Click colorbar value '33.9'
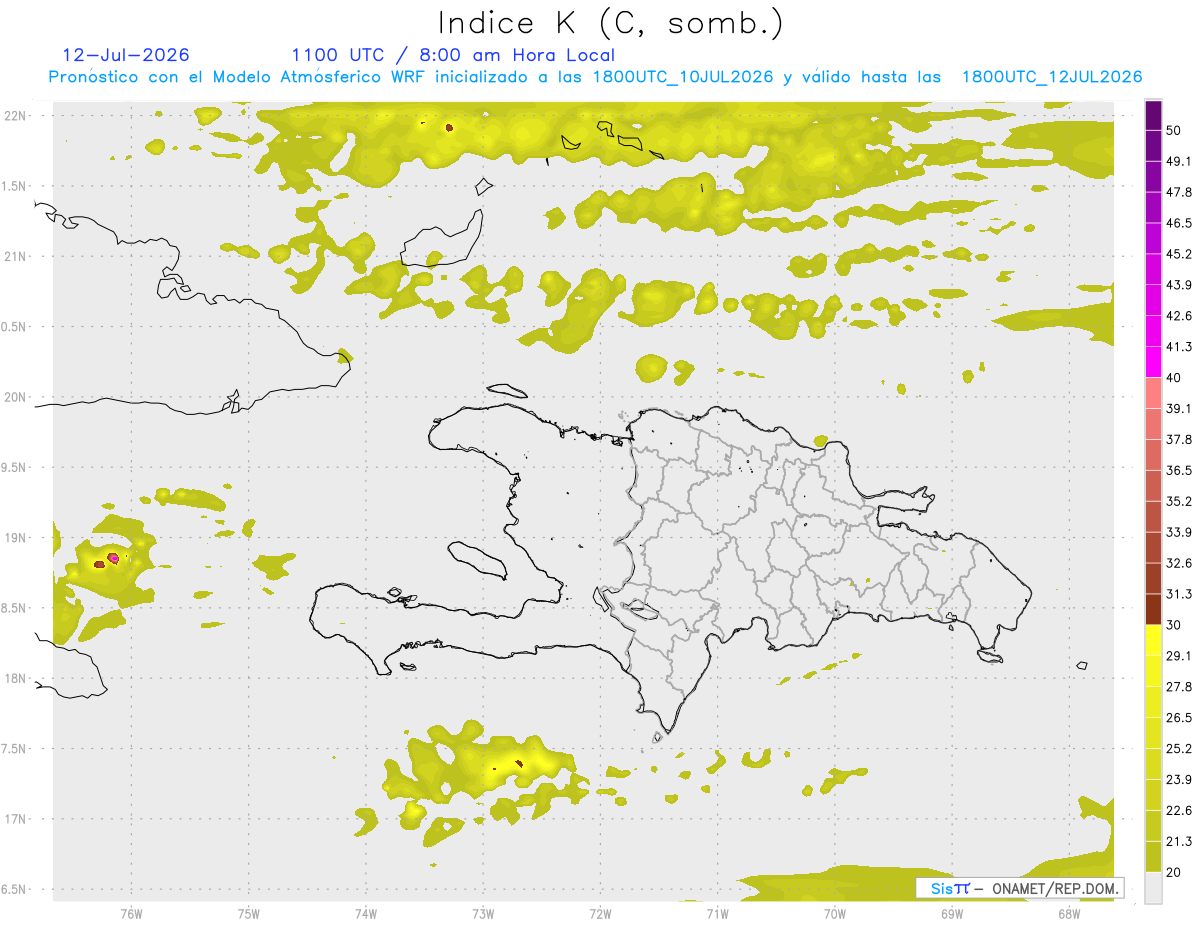 (x=1179, y=532)
